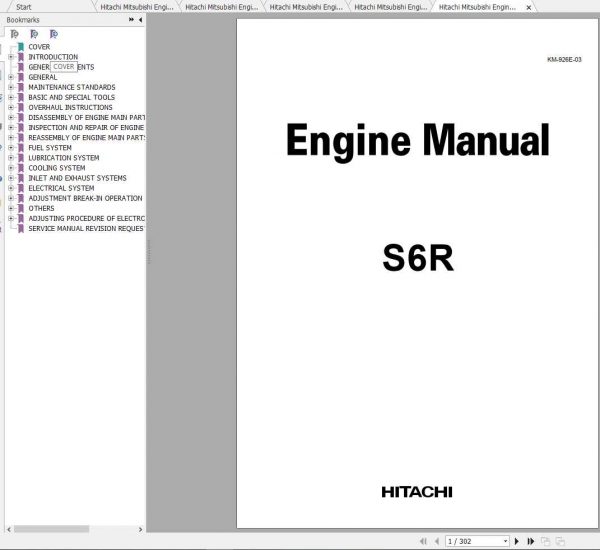Click the 'S6R' model text on the page
Viewport: 600px width, 550px height.
point(418,258)
